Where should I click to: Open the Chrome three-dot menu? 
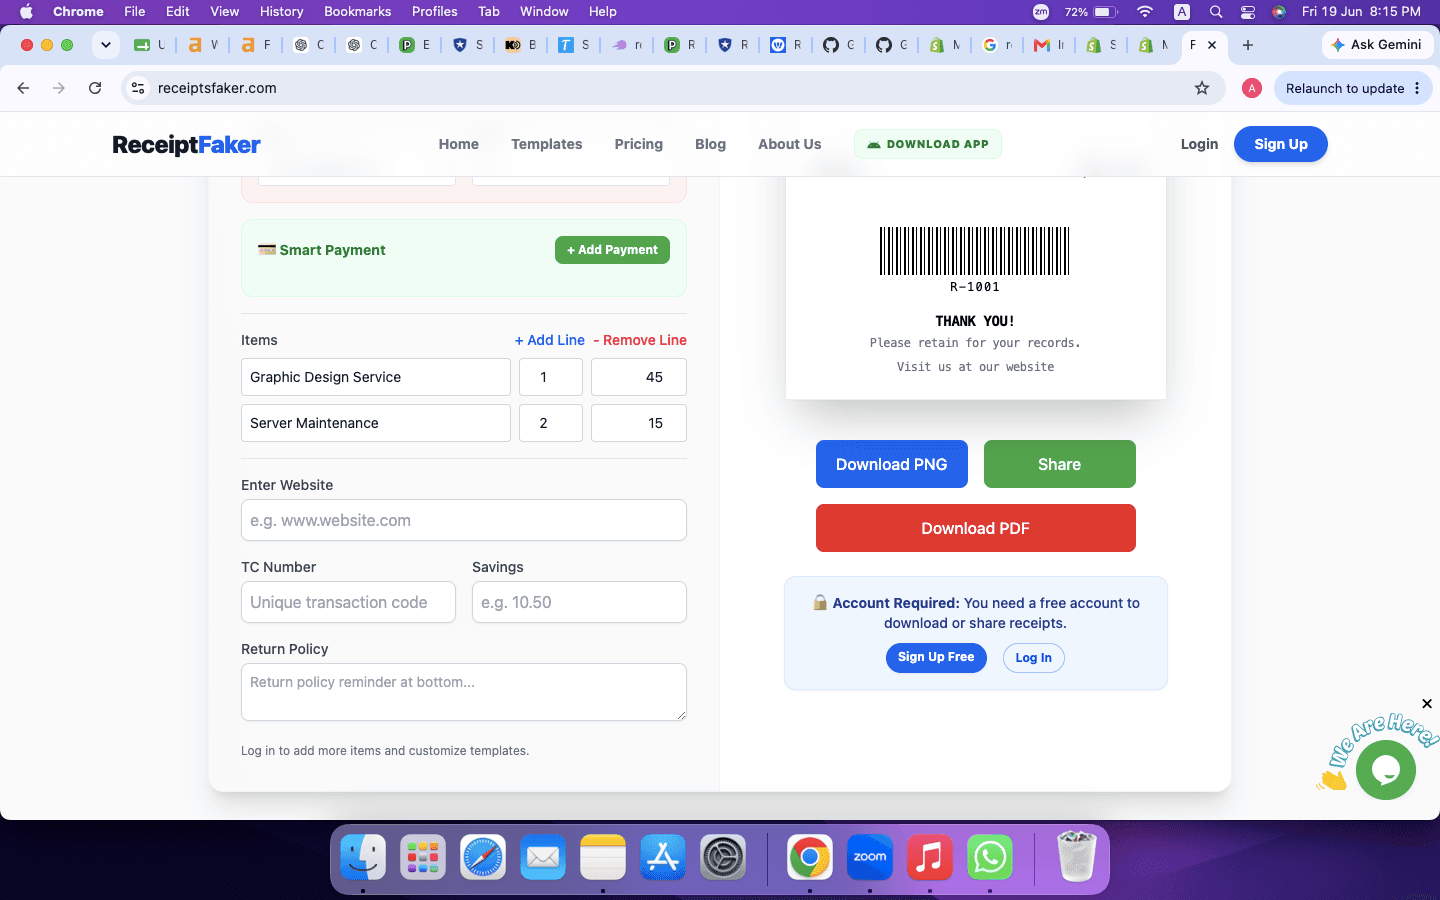click(1417, 88)
